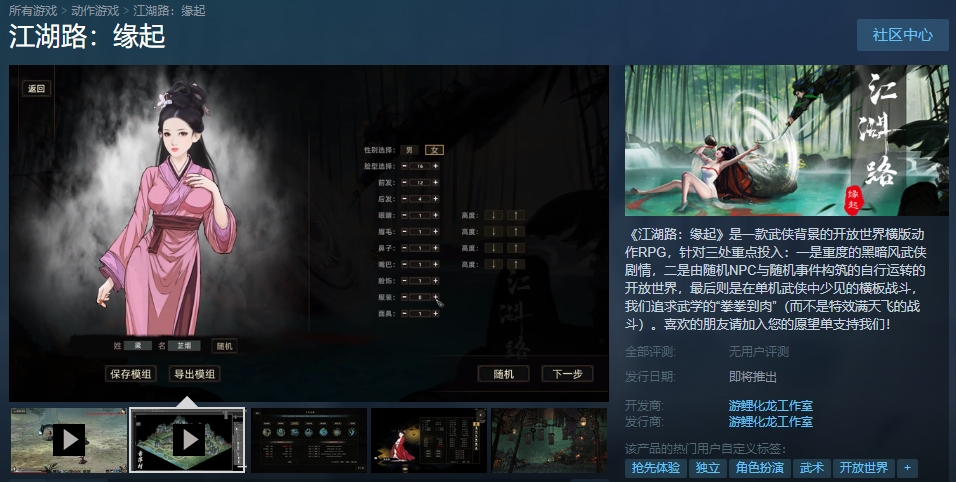Go to 所有游戏 in the breadcrumb
The image size is (956, 482).
[x=33, y=10]
